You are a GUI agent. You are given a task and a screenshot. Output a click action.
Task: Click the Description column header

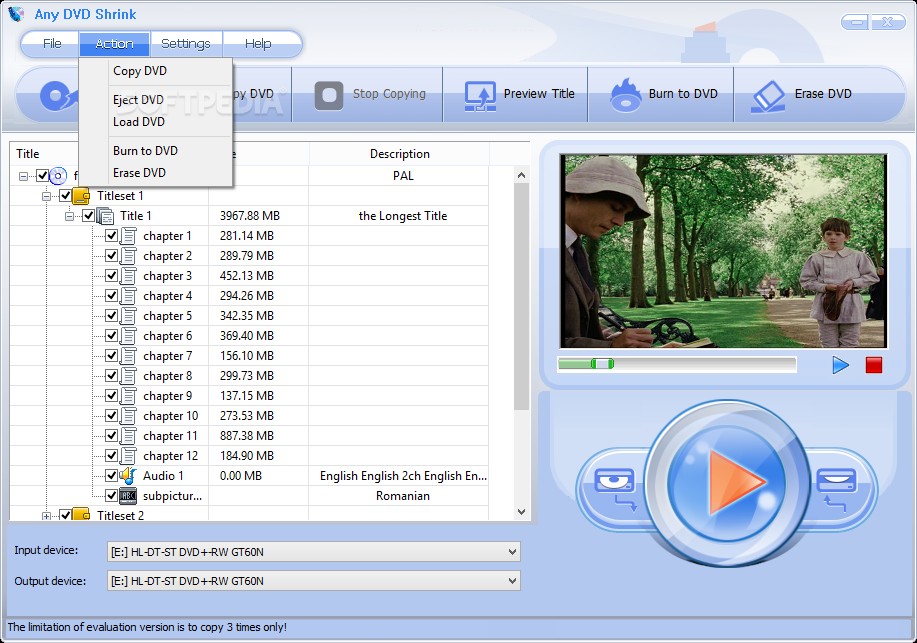pos(399,154)
